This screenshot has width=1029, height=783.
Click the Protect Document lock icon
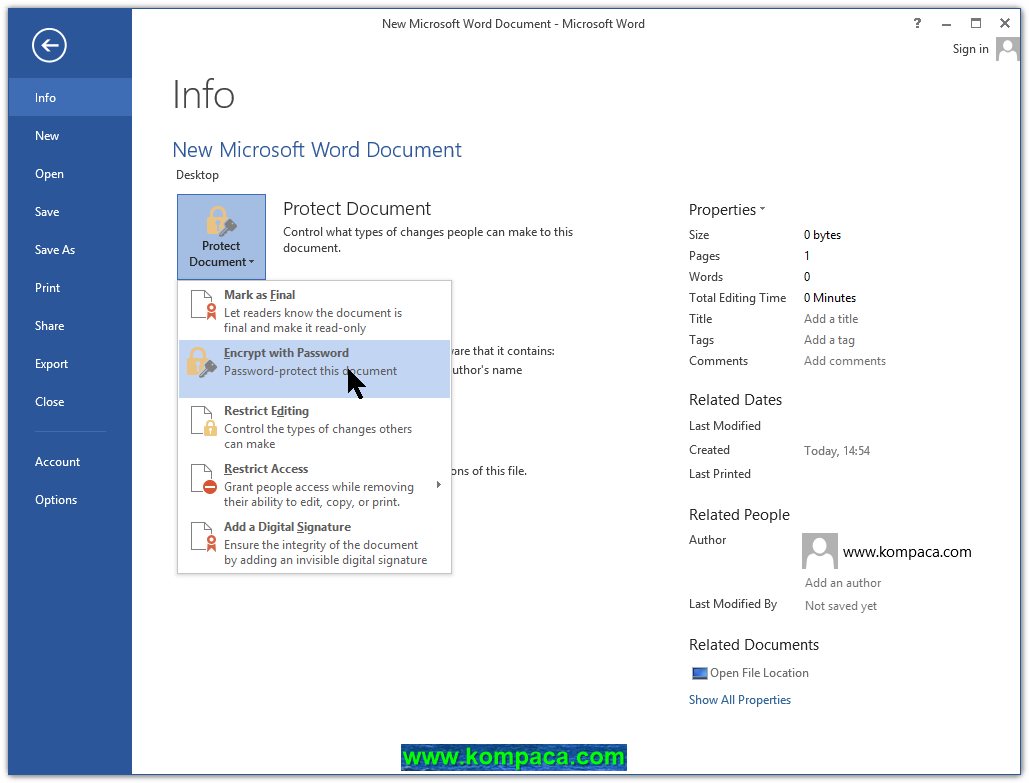(220, 221)
